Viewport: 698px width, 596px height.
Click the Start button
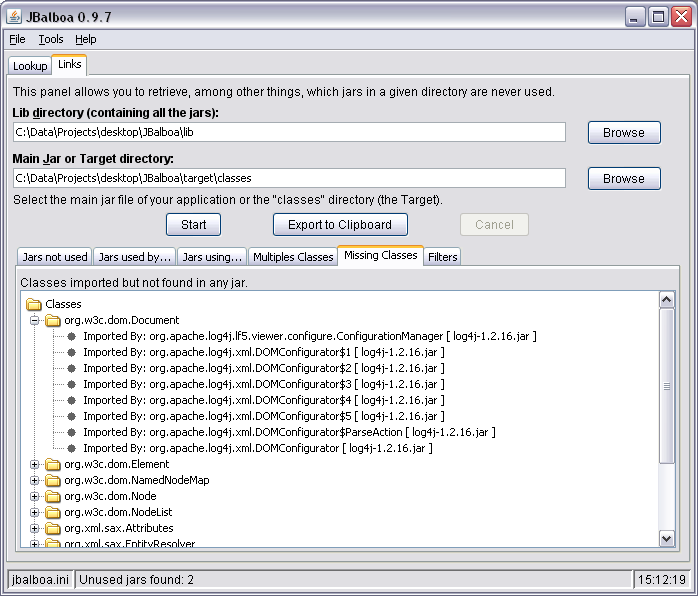(x=194, y=225)
